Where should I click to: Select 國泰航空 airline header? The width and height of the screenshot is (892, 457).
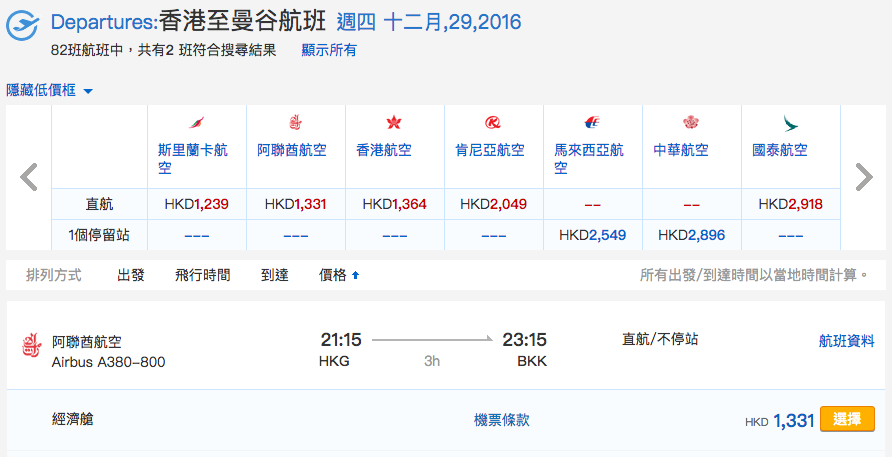[x=780, y=150]
